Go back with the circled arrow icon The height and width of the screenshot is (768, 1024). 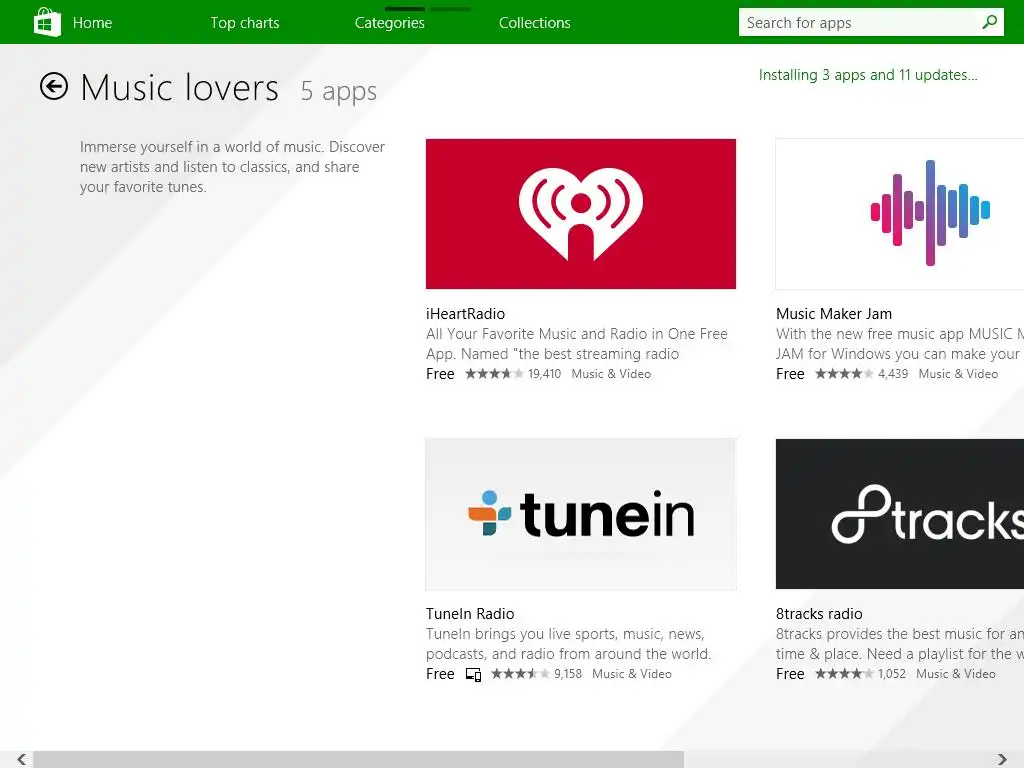pyautogui.click(x=54, y=86)
